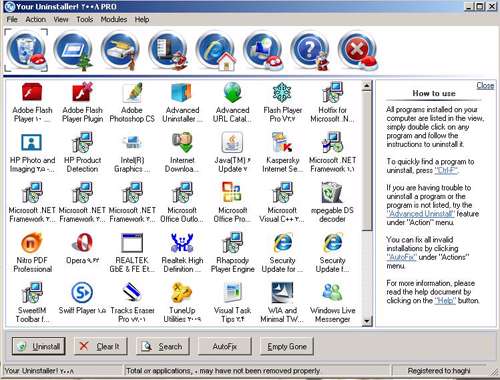The height and width of the screenshot is (380, 500).
Task: Select Tracks Eraser Pro icon
Action: coord(132,292)
